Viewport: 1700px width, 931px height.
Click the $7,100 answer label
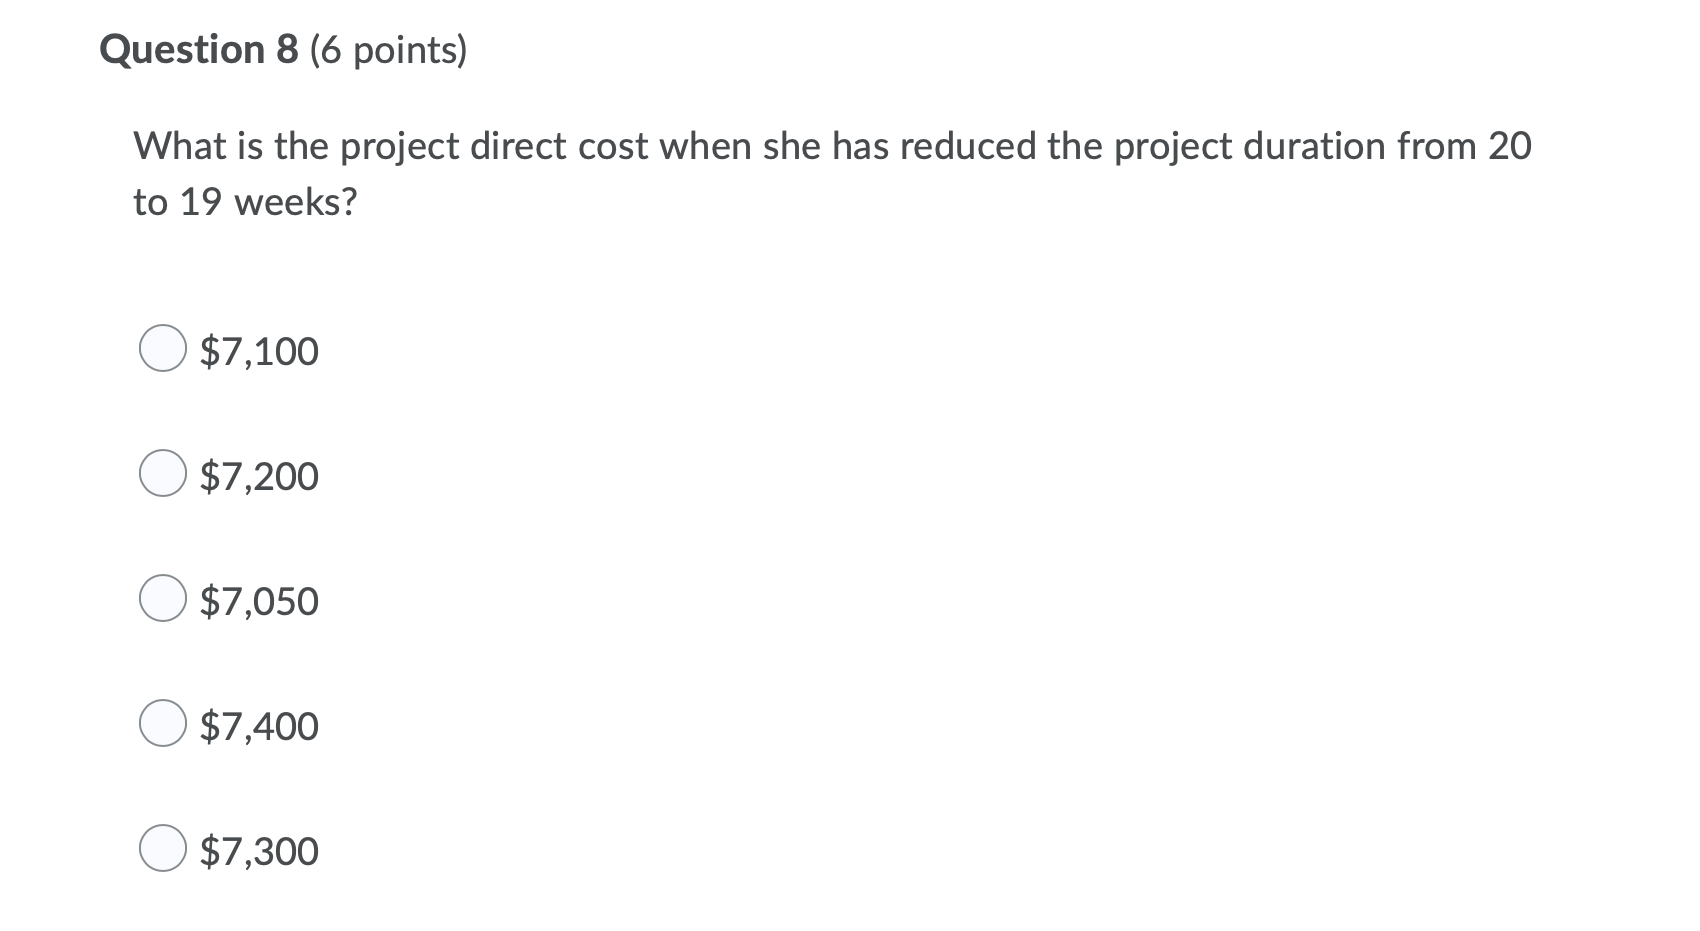tap(259, 351)
